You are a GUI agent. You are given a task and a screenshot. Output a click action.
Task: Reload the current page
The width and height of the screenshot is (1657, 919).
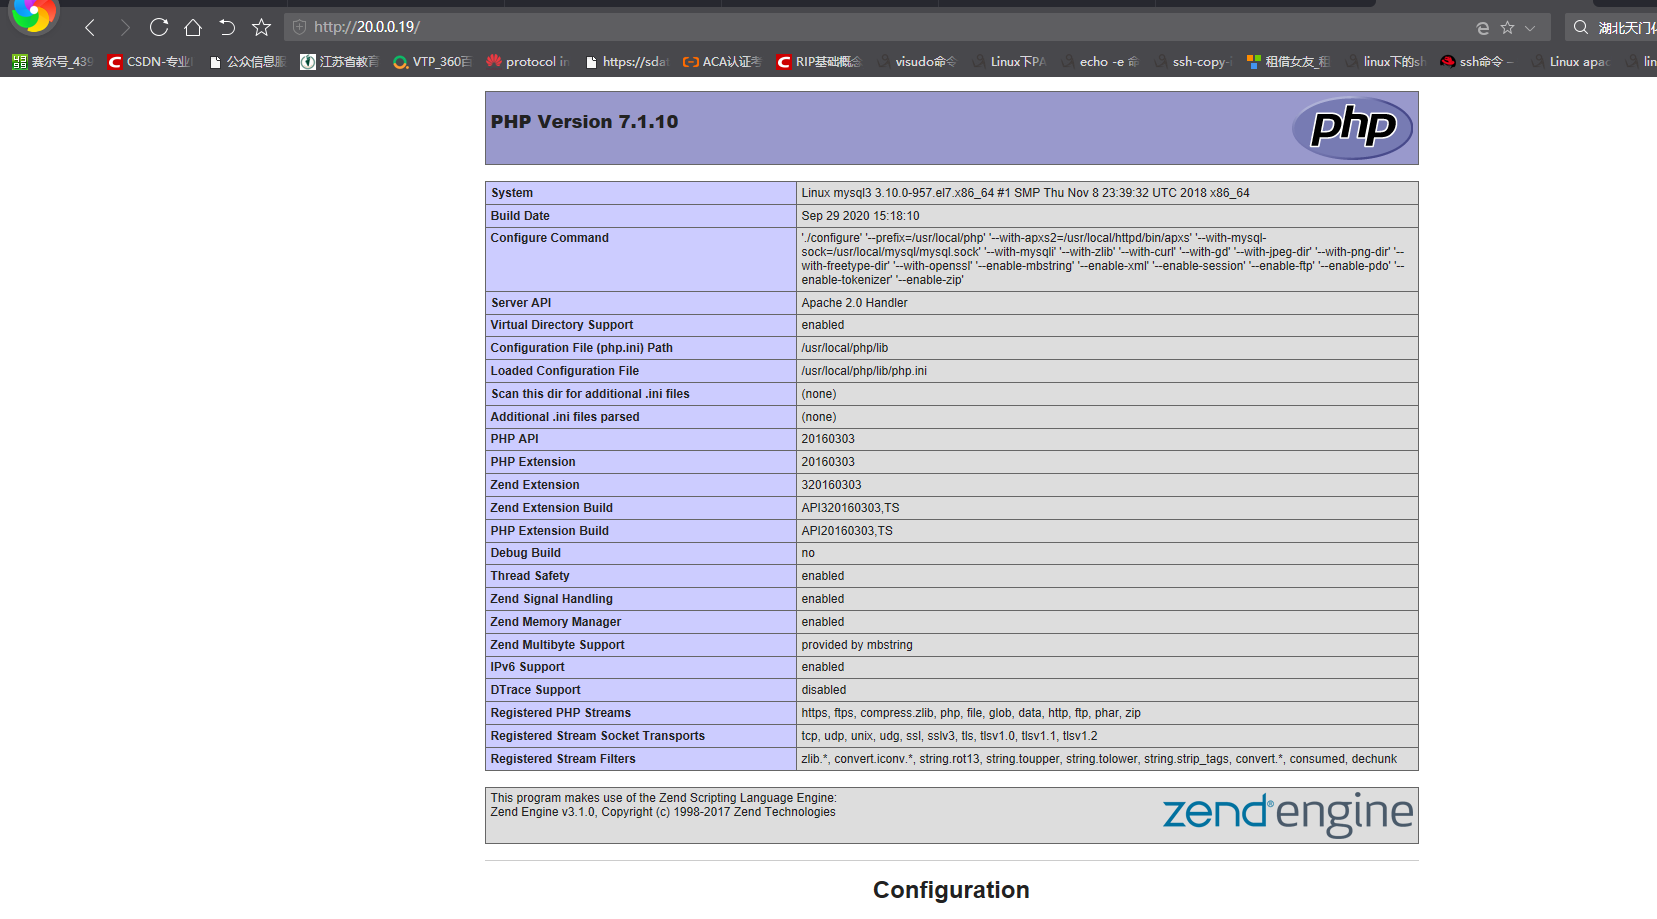[x=159, y=27]
